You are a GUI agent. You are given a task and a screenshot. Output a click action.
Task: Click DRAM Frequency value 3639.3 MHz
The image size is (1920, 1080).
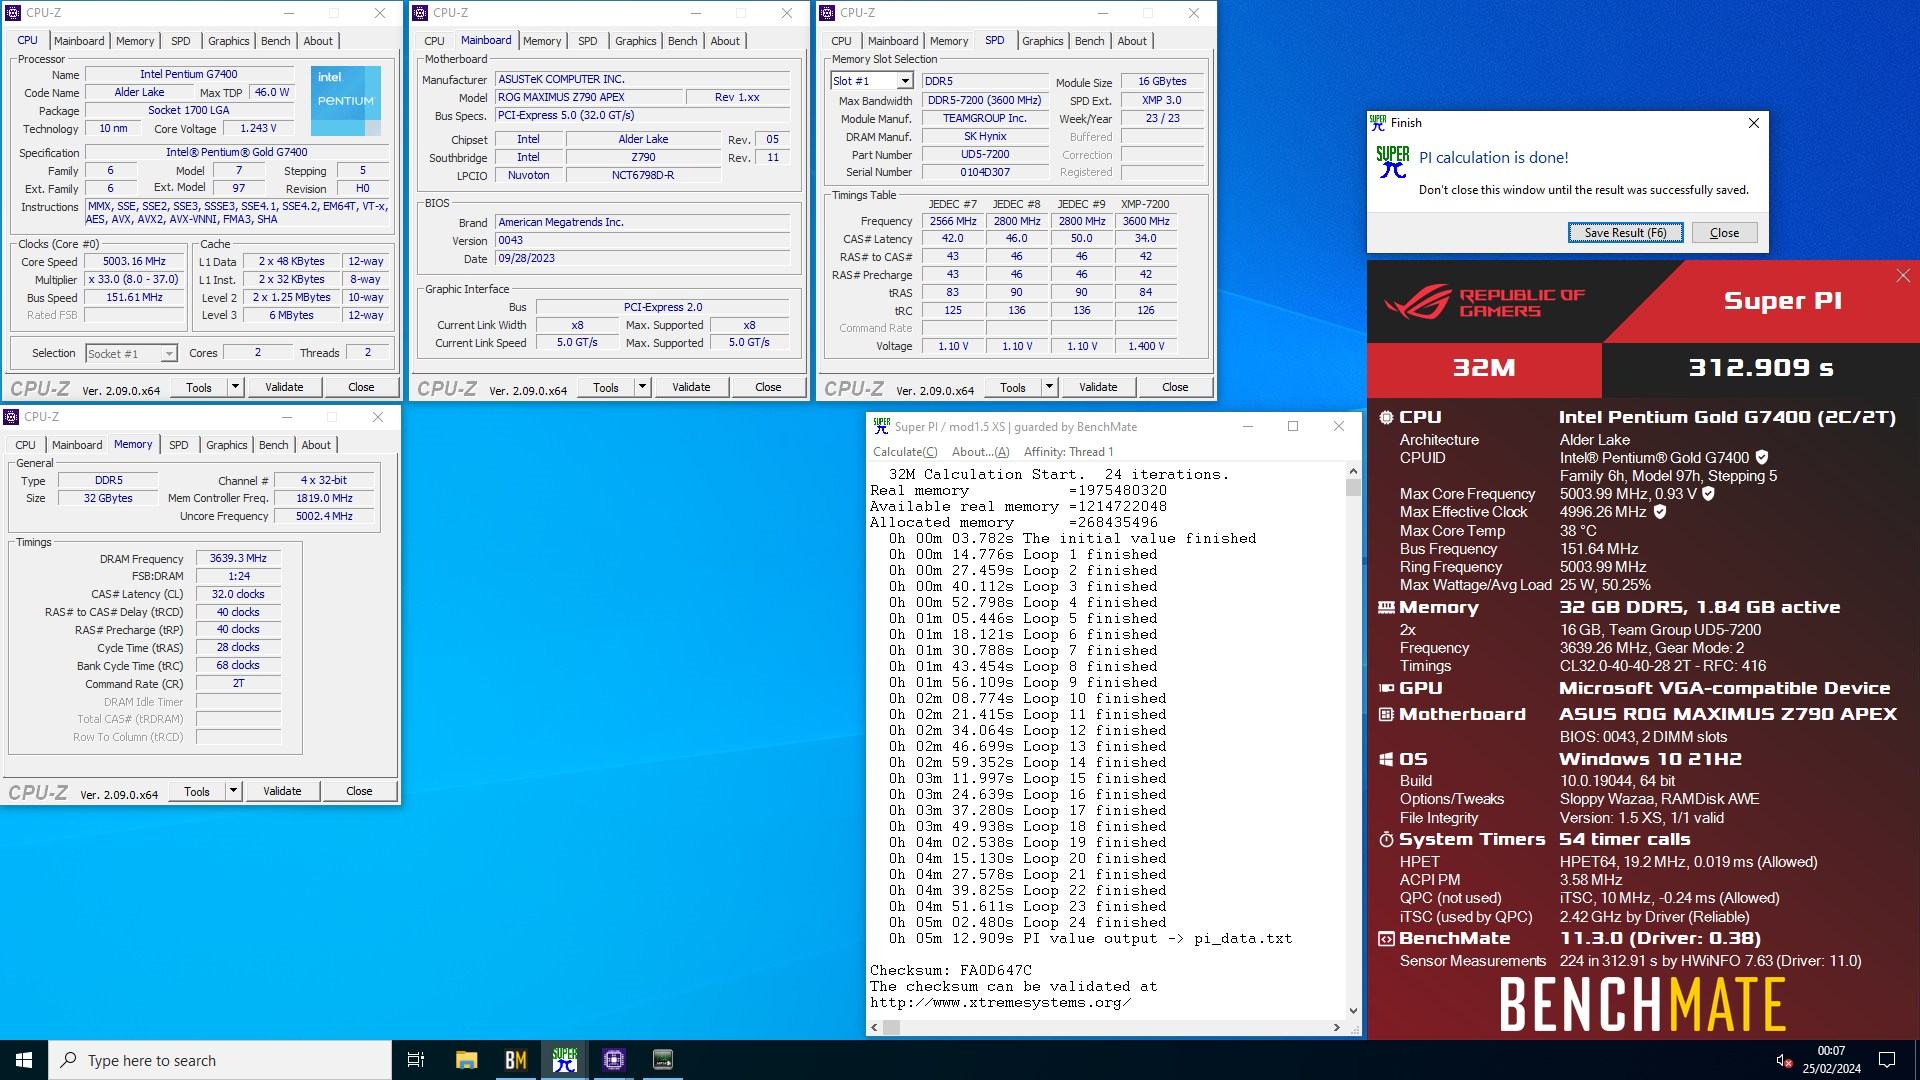pos(238,559)
